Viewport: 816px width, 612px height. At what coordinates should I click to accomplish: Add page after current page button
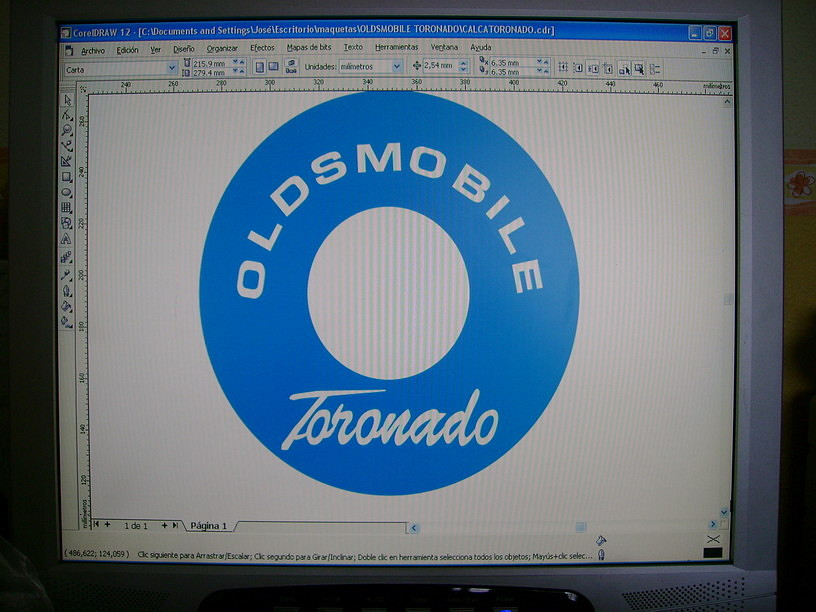pos(164,526)
